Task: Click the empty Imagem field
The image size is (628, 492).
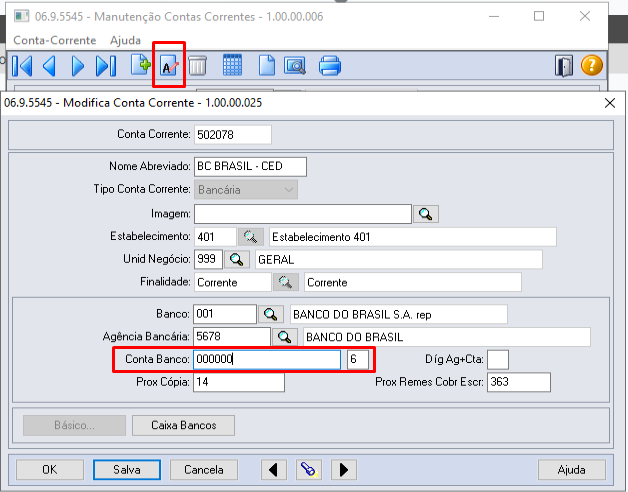Action: tap(303, 214)
